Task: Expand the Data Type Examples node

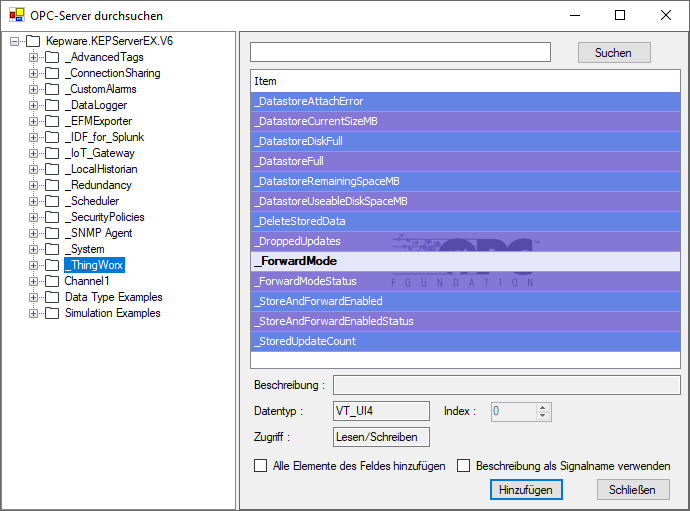Action: pos(33,297)
